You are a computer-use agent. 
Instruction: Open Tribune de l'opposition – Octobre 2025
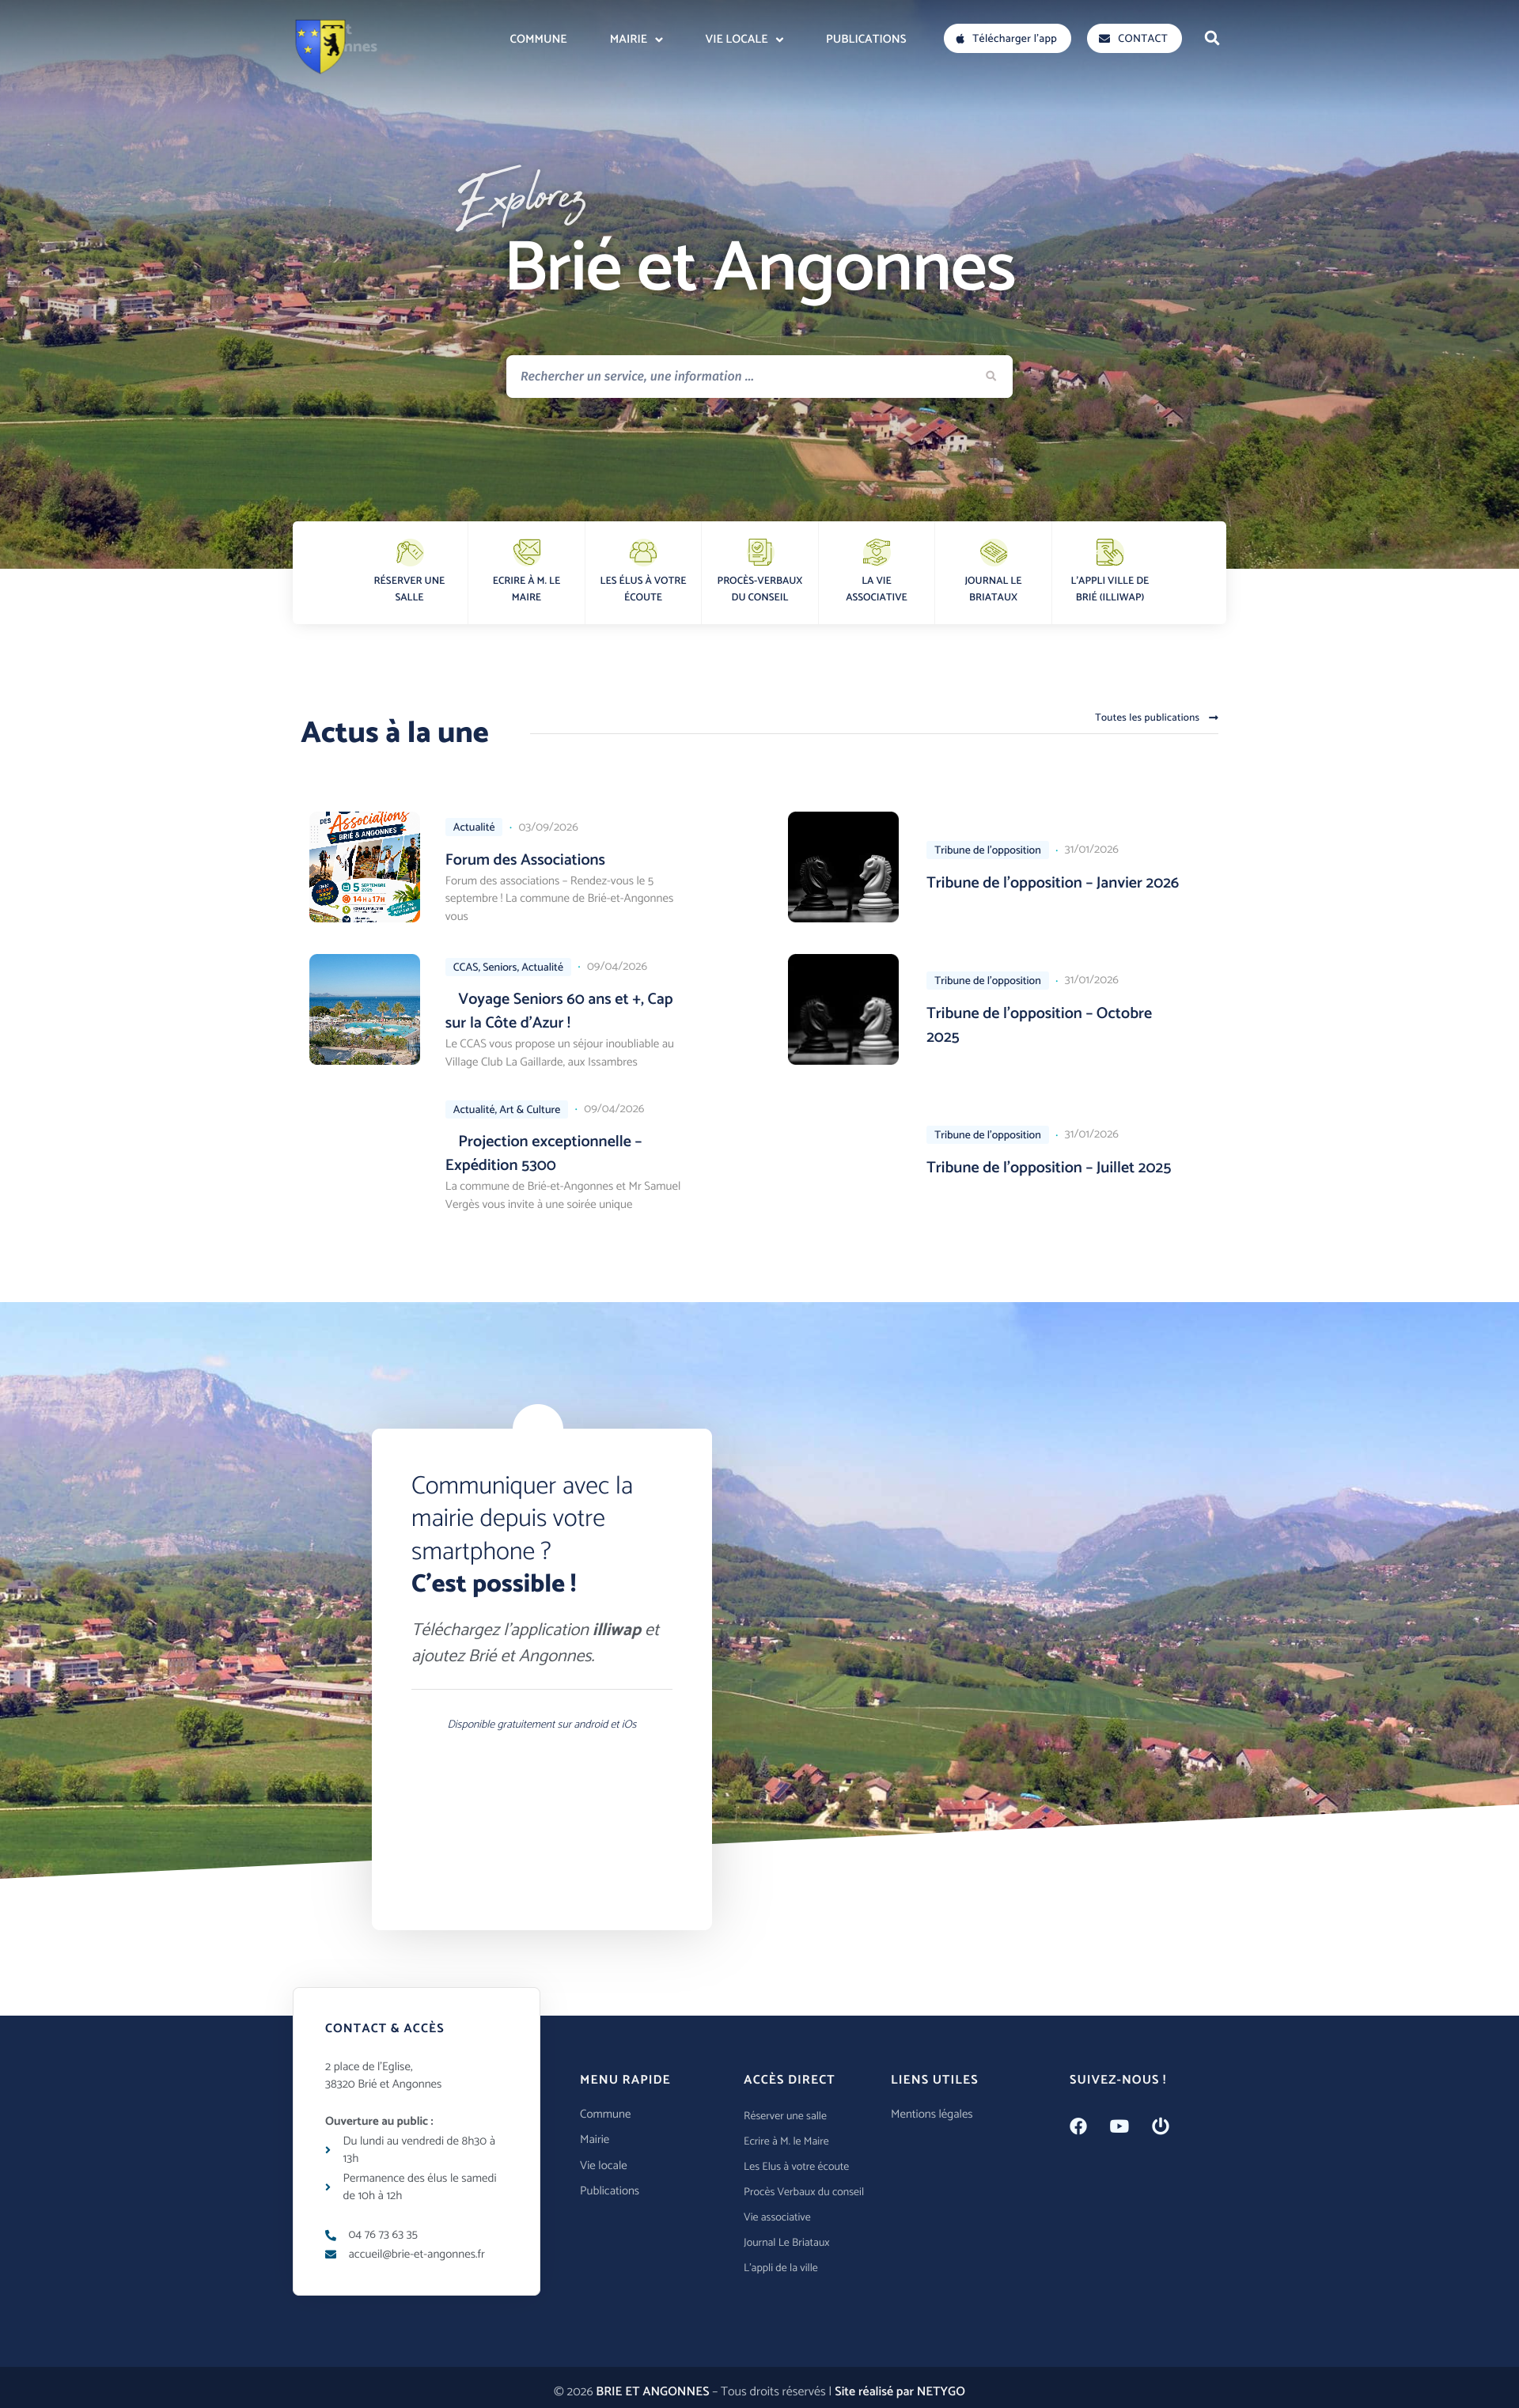[x=1039, y=1024]
